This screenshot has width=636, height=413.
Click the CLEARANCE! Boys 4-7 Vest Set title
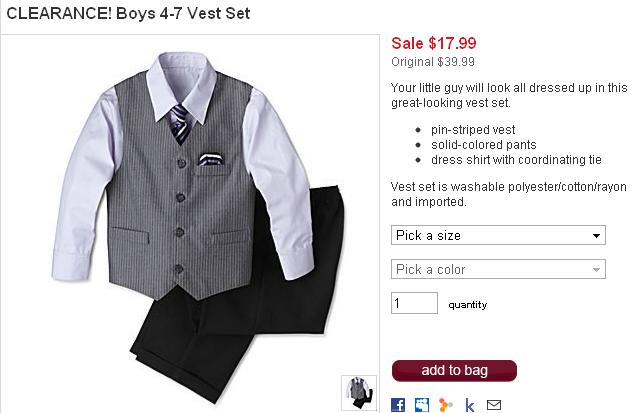point(128,13)
